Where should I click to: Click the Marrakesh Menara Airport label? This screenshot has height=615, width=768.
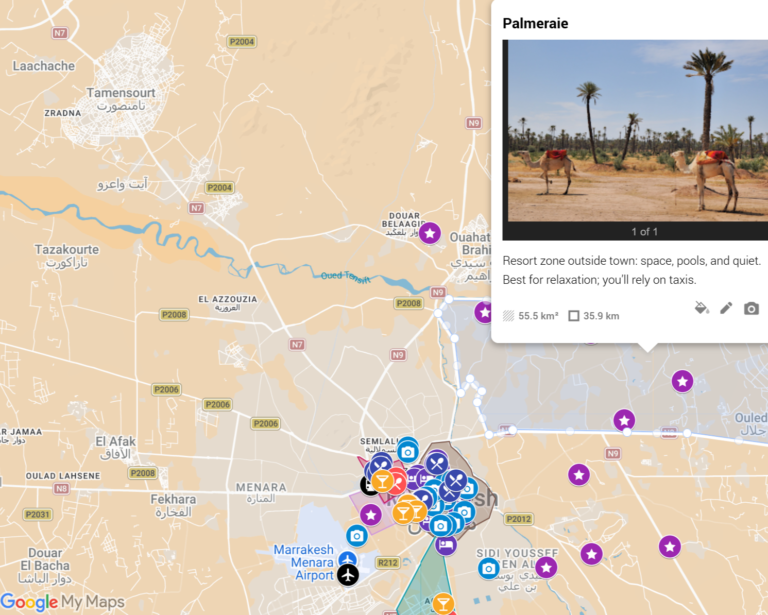pos(303,563)
